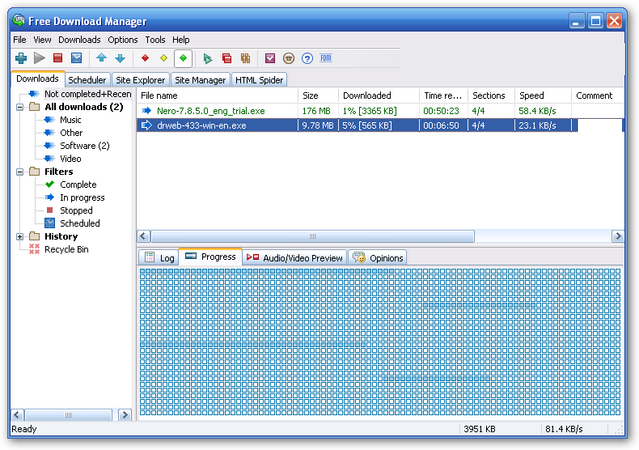The height and width of the screenshot is (450, 639).
Task: Select medium traffic mode with the yellow diamond icon
Action: coord(164,58)
